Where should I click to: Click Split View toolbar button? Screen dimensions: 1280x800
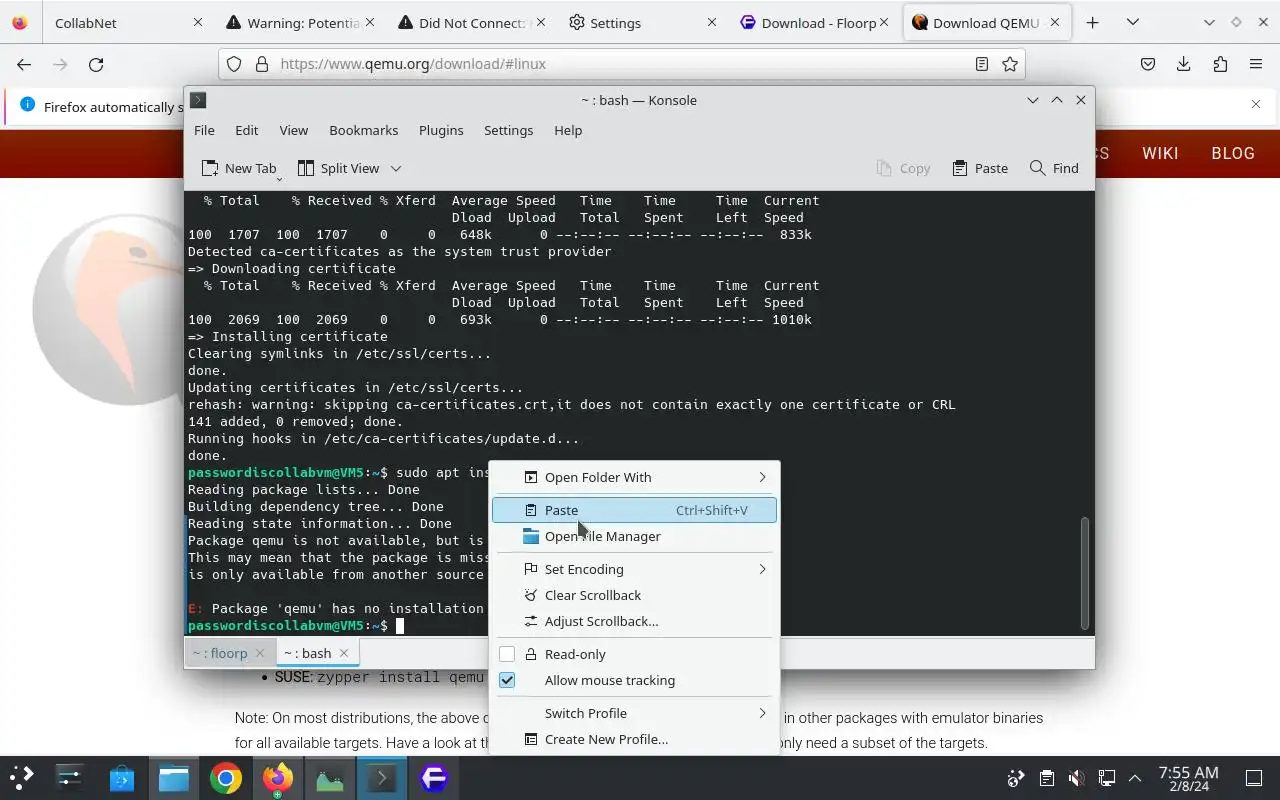[339, 168]
